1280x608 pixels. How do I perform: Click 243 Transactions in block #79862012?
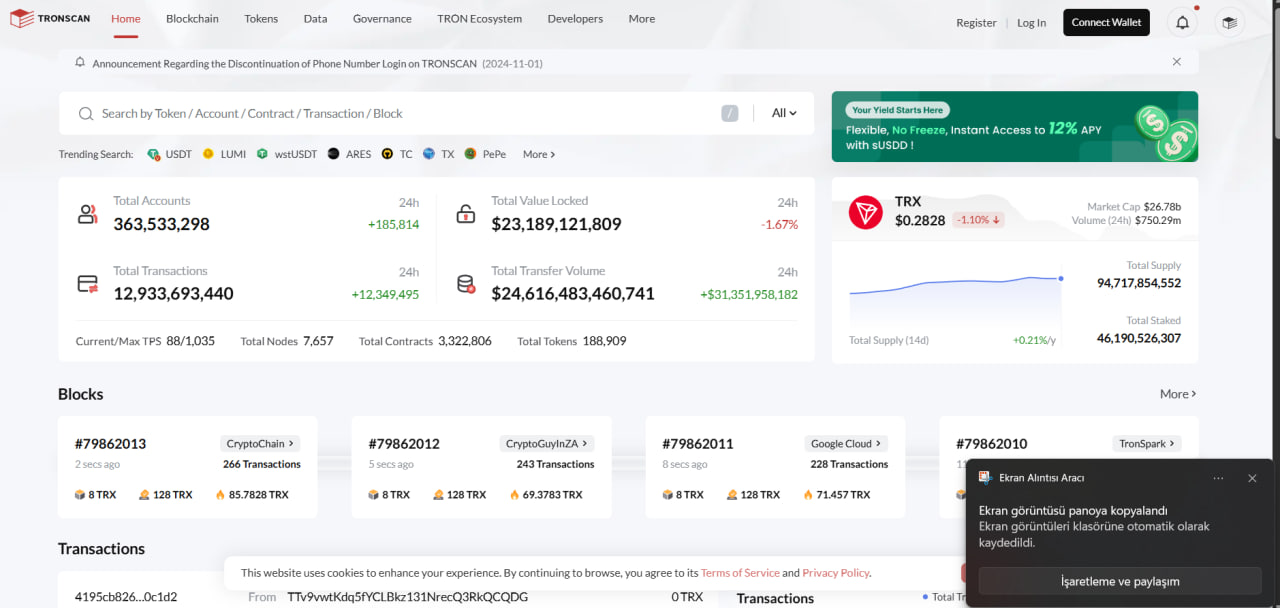coord(555,464)
